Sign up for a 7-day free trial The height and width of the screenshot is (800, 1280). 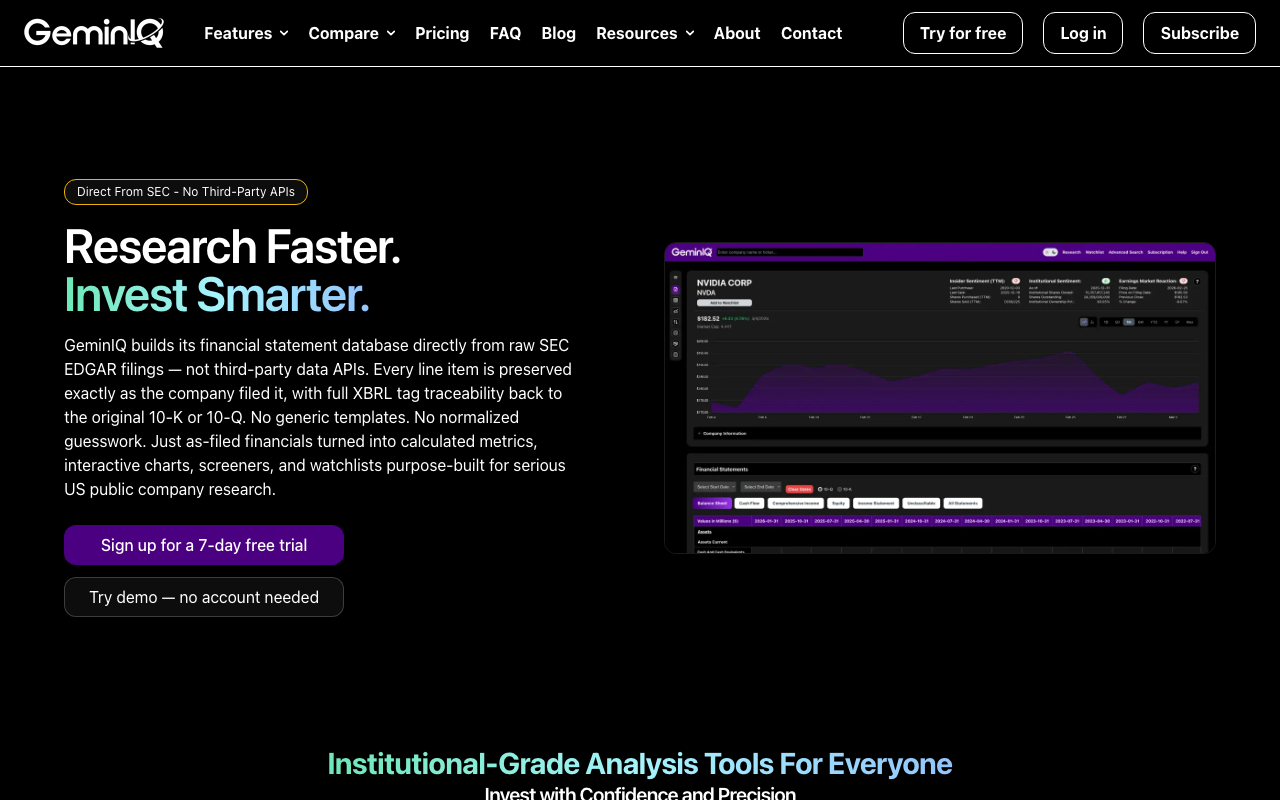(204, 545)
